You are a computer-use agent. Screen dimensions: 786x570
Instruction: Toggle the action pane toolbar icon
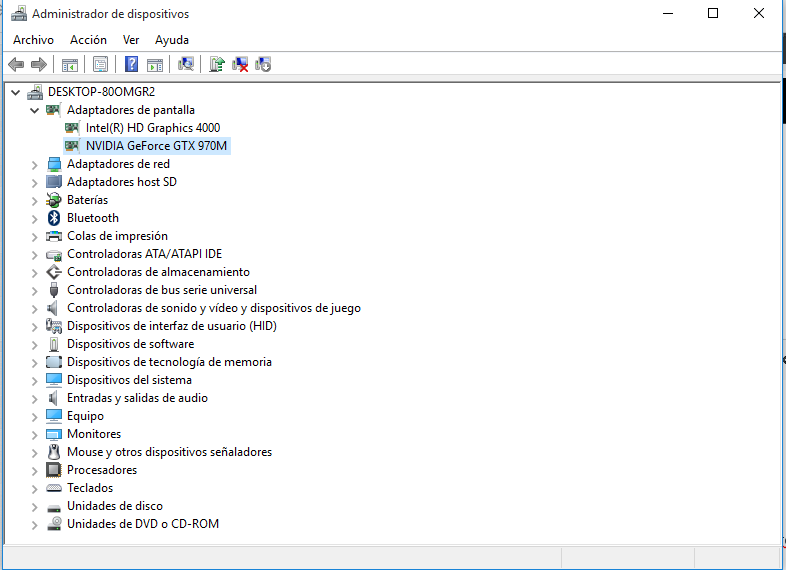point(155,64)
